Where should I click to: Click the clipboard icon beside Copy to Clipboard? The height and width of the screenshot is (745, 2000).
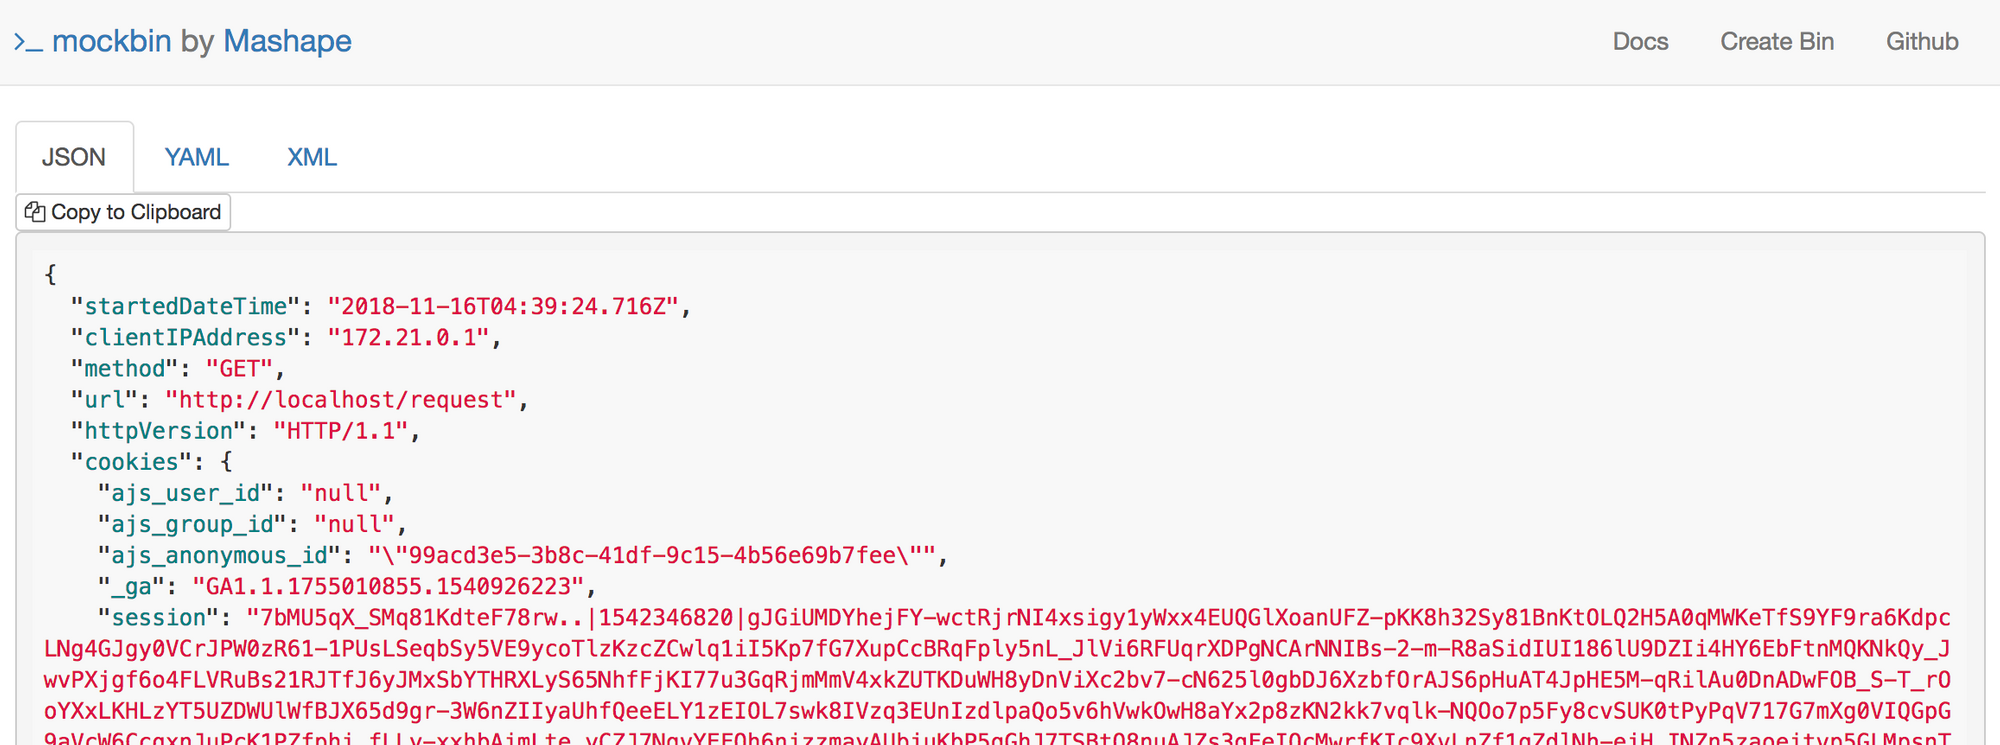pos(35,212)
